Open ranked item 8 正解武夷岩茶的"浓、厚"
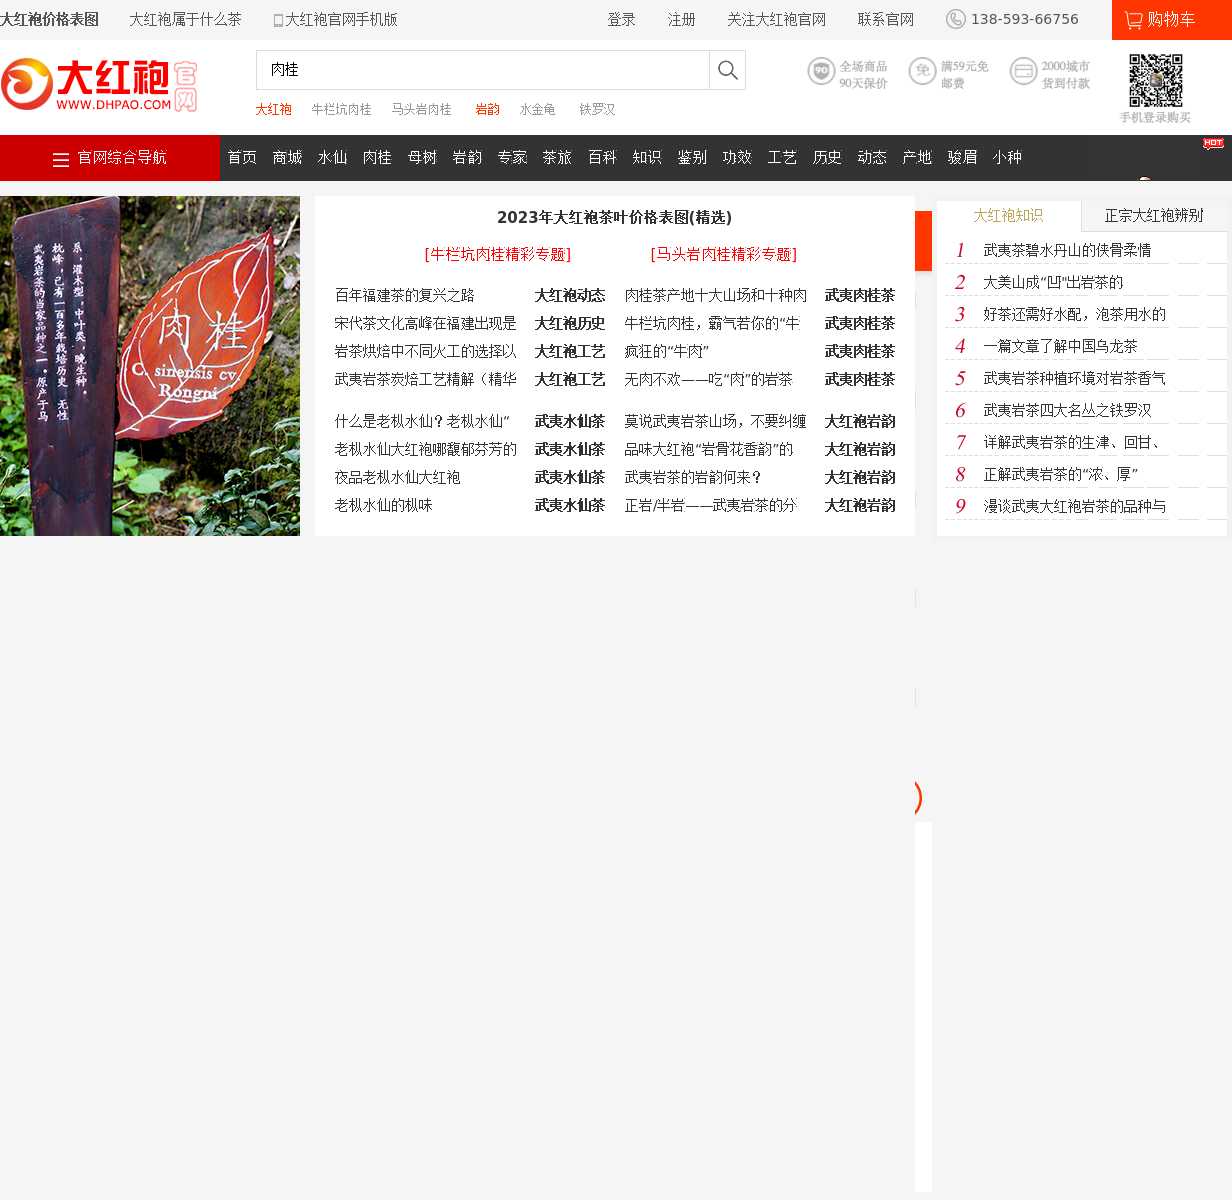Viewport: 1232px width, 1200px height. (x=1060, y=475)
